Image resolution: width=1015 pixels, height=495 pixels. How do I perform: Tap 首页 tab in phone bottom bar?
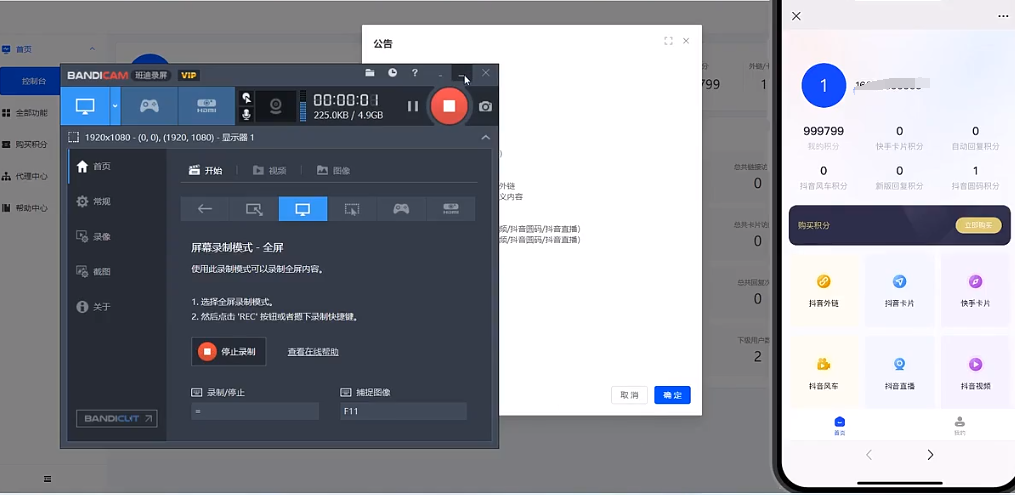click(839, 426)
